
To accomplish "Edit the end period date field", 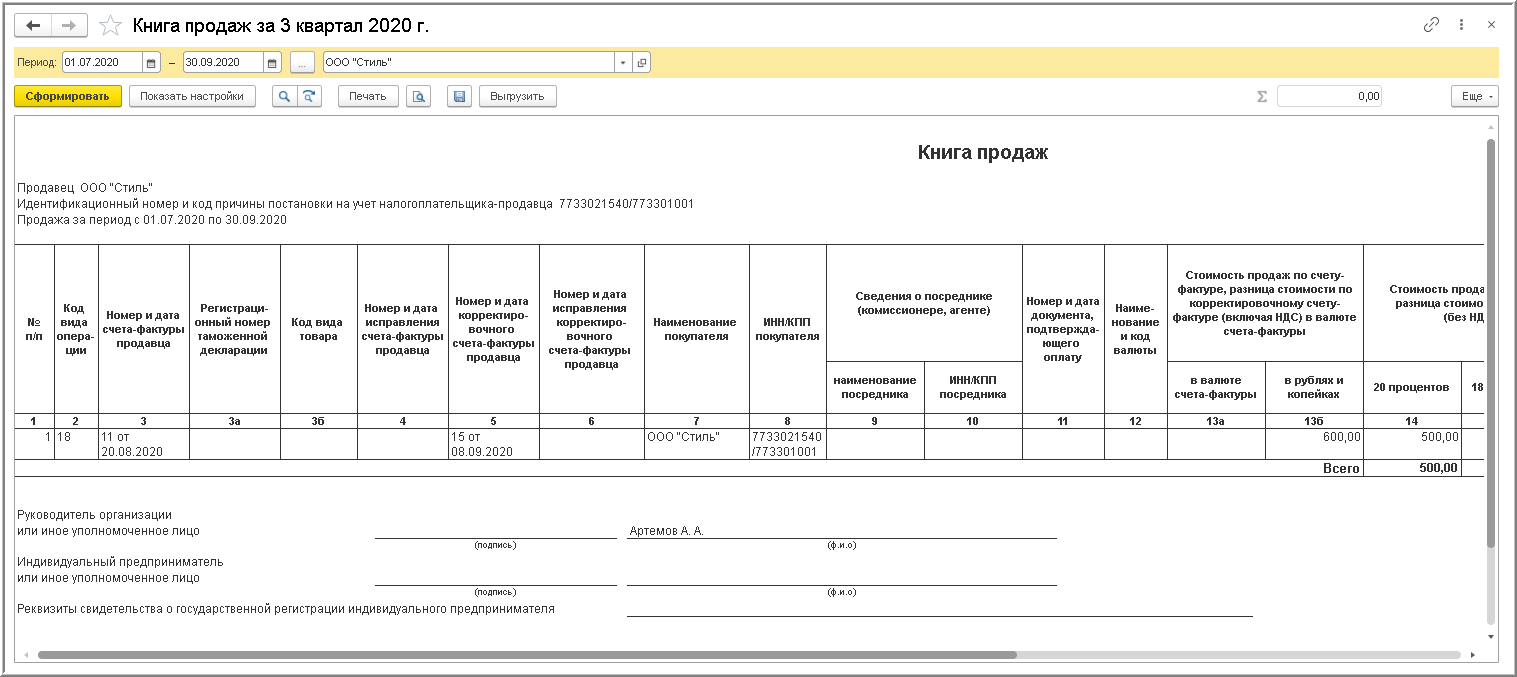I will tap(224, 62).
